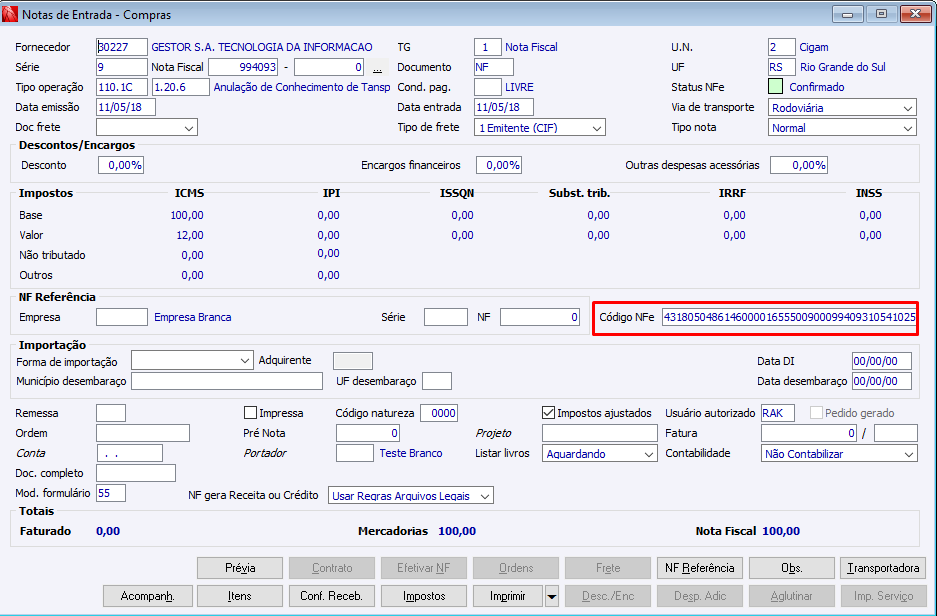Click the Série field containing 9
Image resolution: width=937 pixels, height=616 pixels.
[x=122, y=67]
